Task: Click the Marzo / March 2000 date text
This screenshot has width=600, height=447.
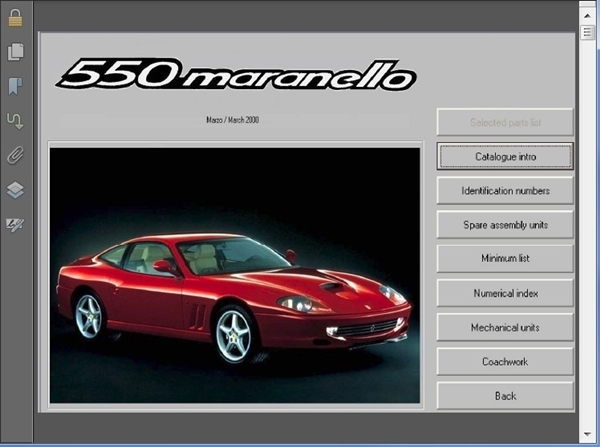Action: tap(233, 120)
